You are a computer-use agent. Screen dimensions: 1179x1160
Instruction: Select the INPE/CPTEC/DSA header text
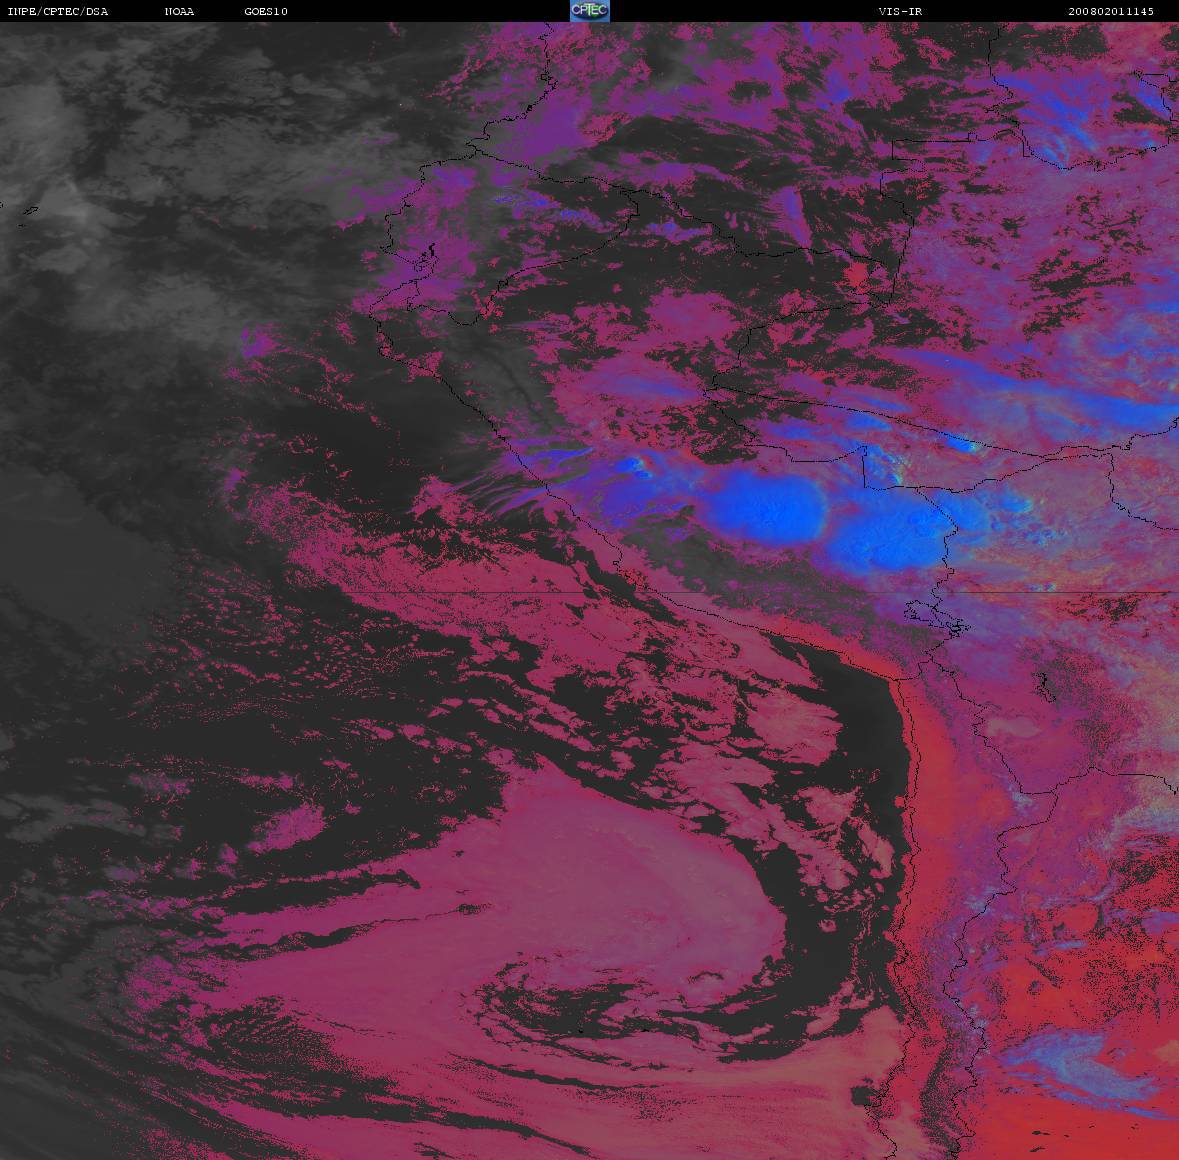pyautogui.click(x=58, y=11)
